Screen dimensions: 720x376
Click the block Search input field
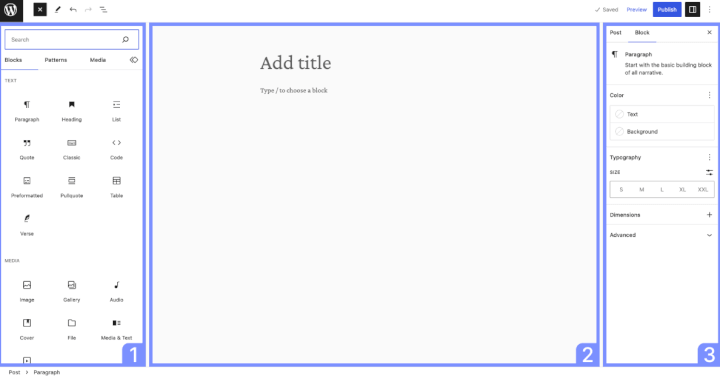tap(72, 40)
